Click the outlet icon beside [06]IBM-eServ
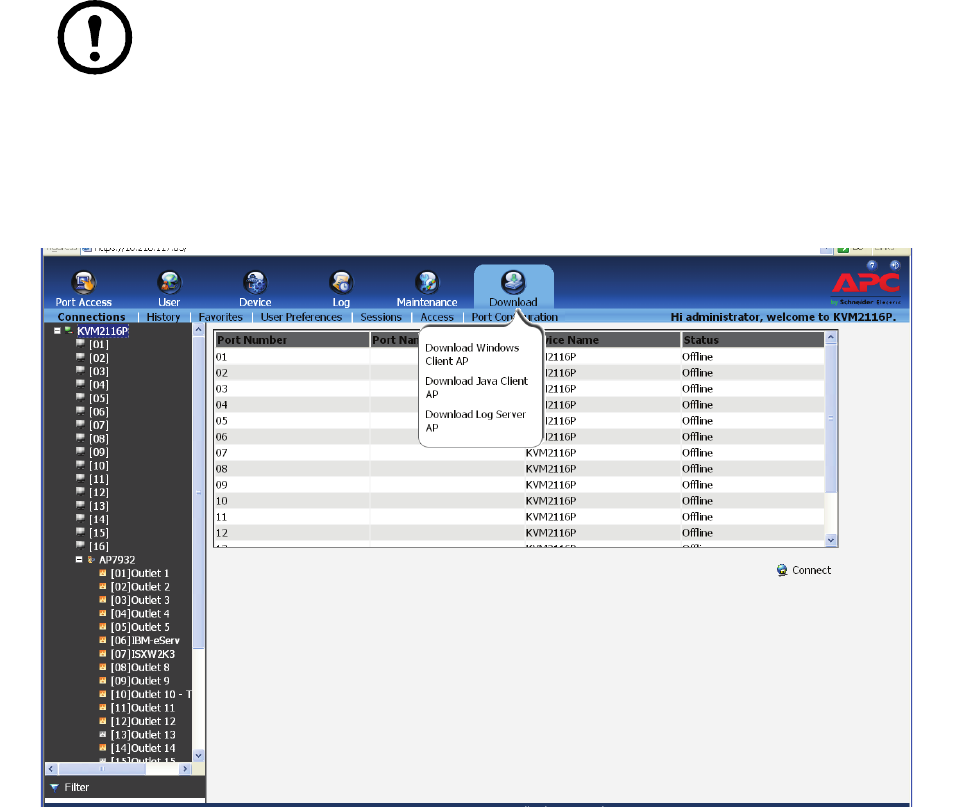968x807 pixels. [103, 640]
